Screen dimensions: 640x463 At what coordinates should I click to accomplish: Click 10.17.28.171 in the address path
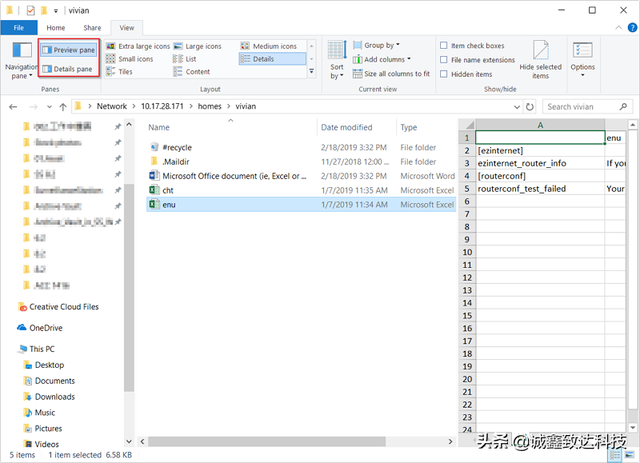[x=162, y=106]
